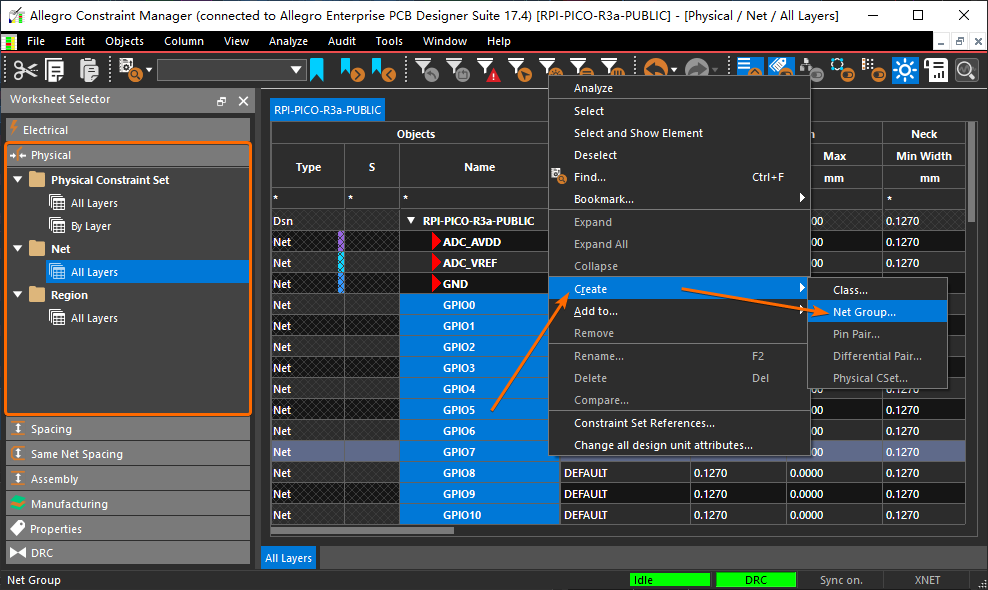
Task: Click the Toggle Bookmark icon
Action: click(x=317, y=70)
